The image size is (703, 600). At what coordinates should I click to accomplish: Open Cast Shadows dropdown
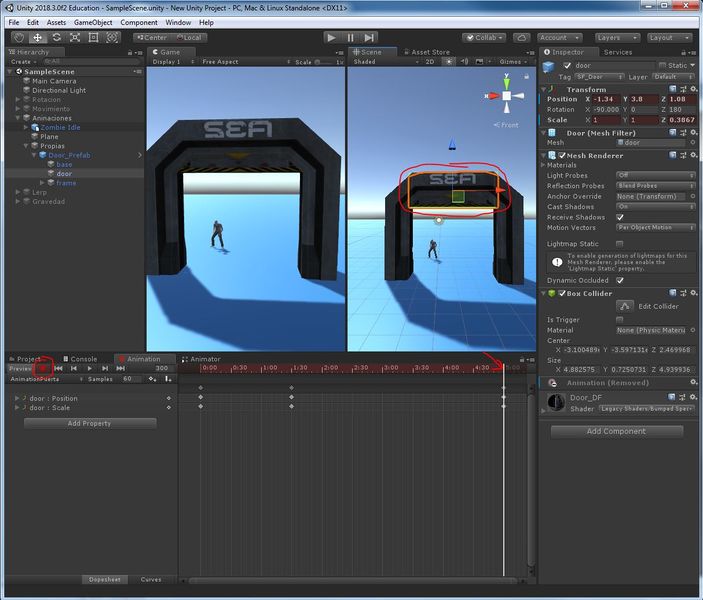point(655,207)
